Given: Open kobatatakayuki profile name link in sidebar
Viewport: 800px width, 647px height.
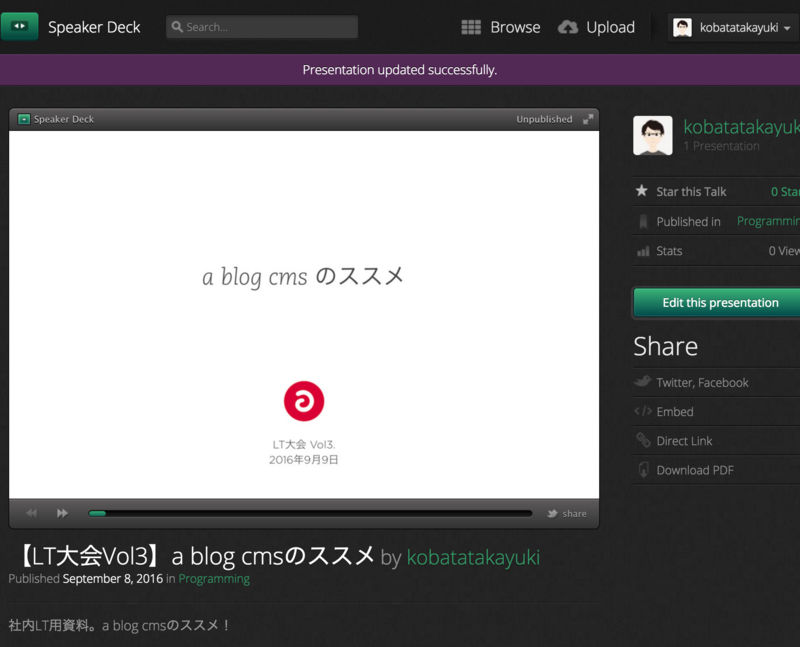Looking at the screenshot, I should pos(741,127).
